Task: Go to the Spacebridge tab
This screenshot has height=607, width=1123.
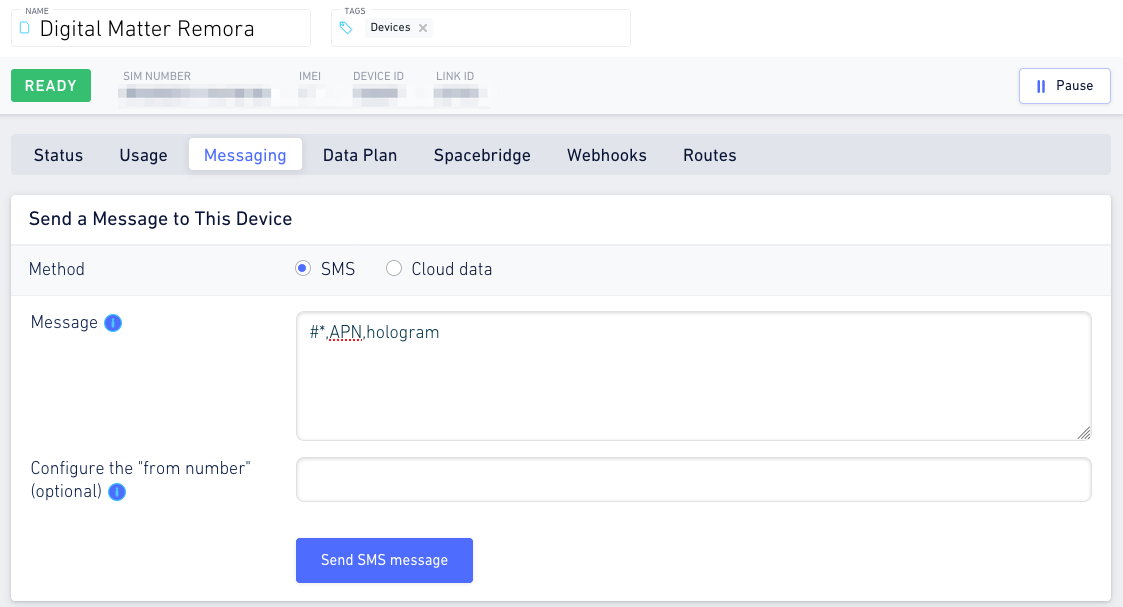Action: pyautogui.click(x=482, y=155)
